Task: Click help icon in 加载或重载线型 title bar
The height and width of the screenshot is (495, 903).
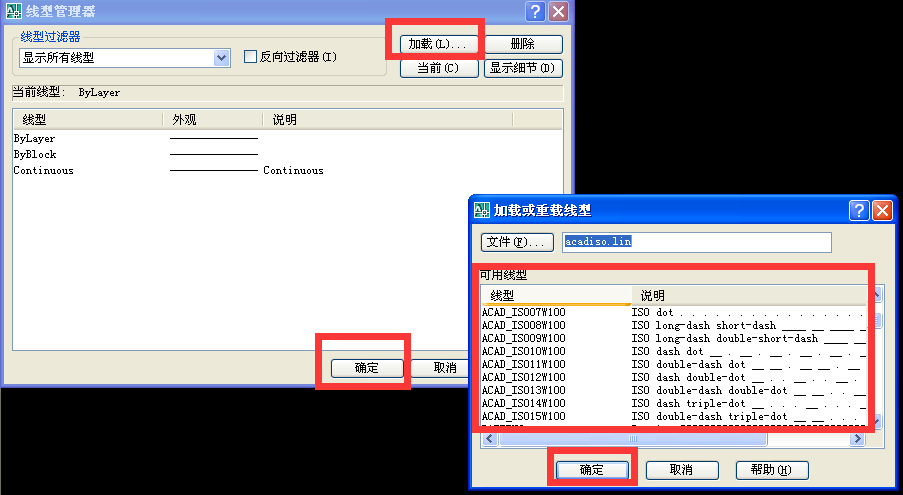Action: [x=859, y=211]
